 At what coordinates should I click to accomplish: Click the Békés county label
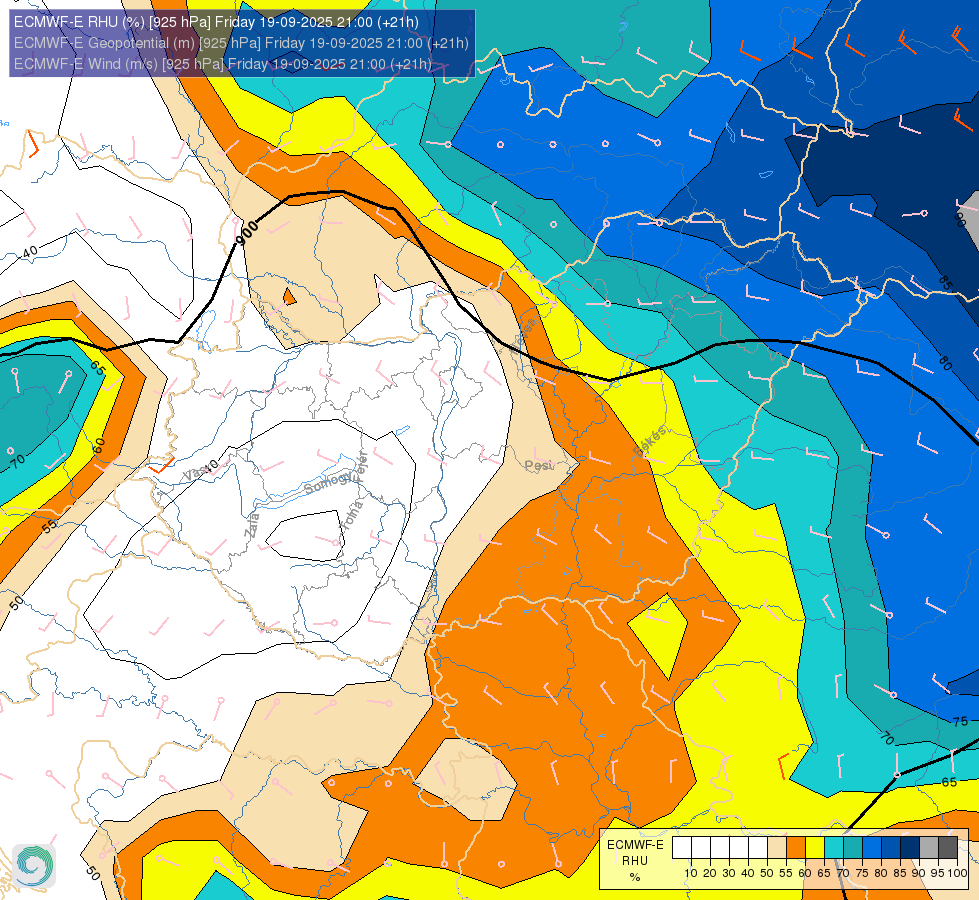[650, 440]
